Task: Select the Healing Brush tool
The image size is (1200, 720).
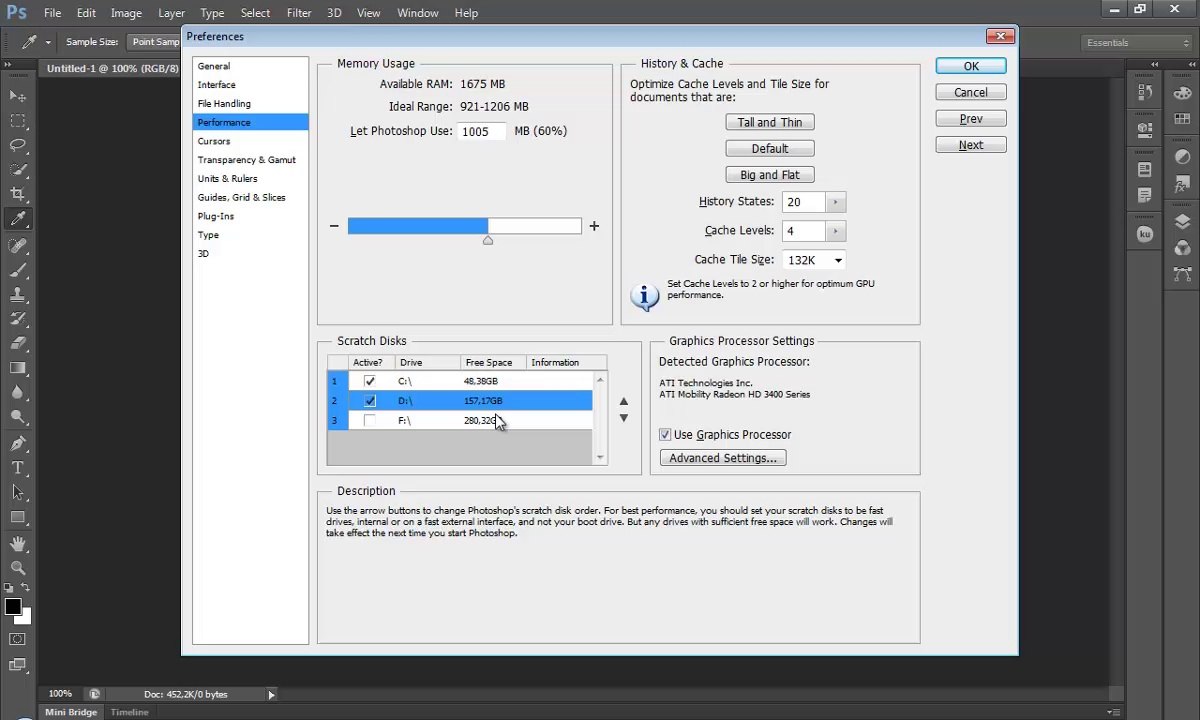Action: click(18, 245)
